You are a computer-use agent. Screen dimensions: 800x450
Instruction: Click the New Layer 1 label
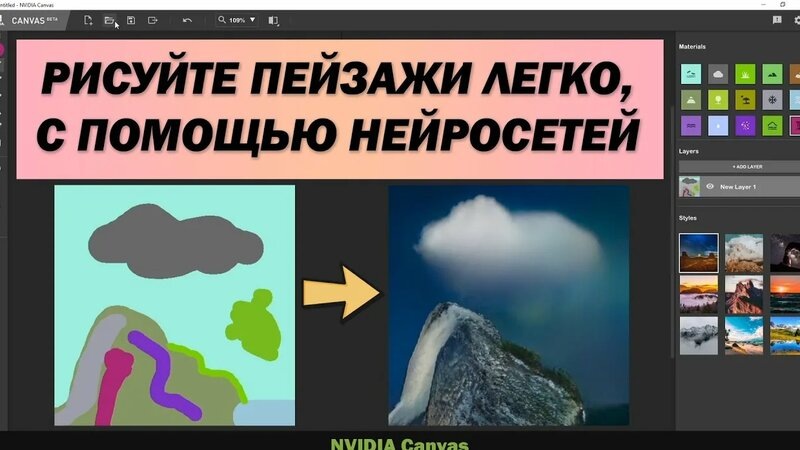[x=738, y=187]
